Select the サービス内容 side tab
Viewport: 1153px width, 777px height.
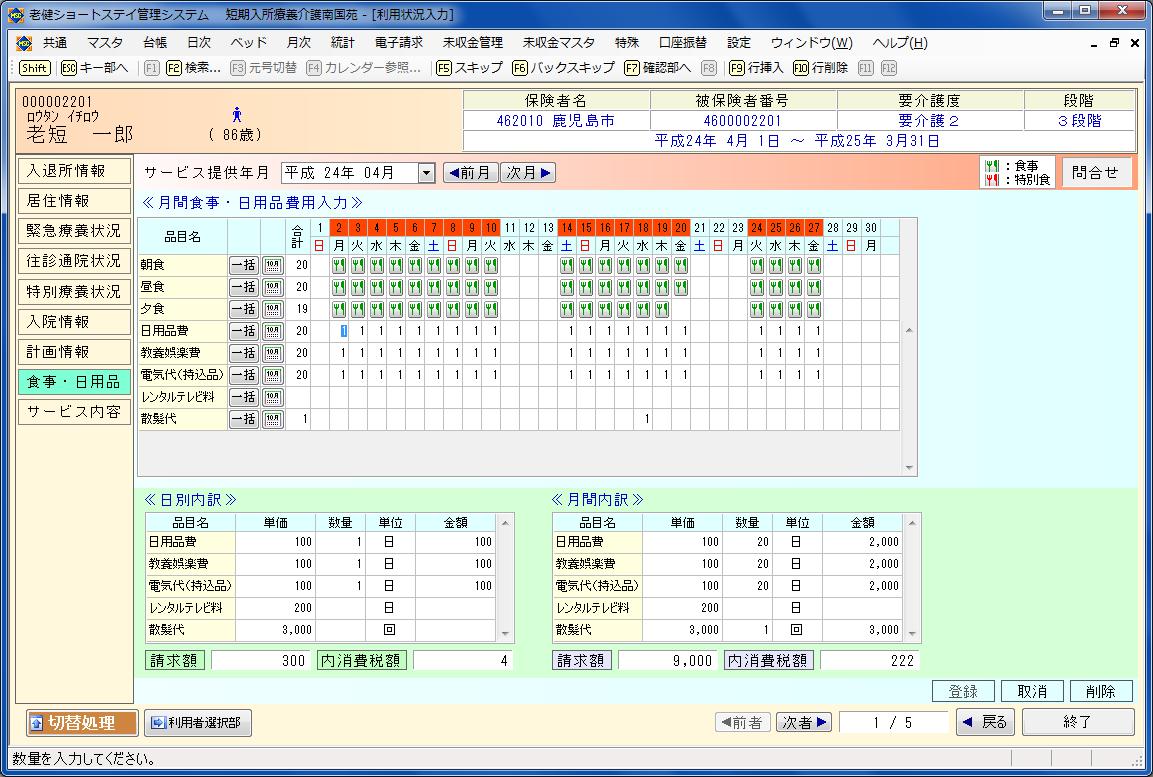75,412
